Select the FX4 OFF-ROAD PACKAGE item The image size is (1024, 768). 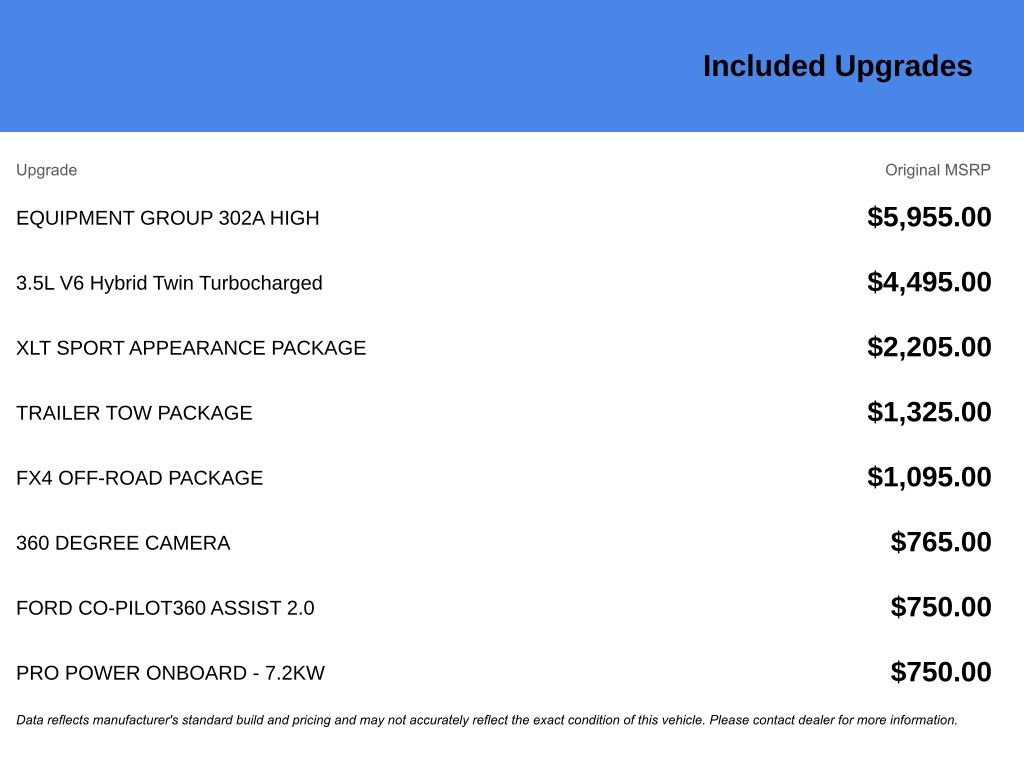pos(139,478)
